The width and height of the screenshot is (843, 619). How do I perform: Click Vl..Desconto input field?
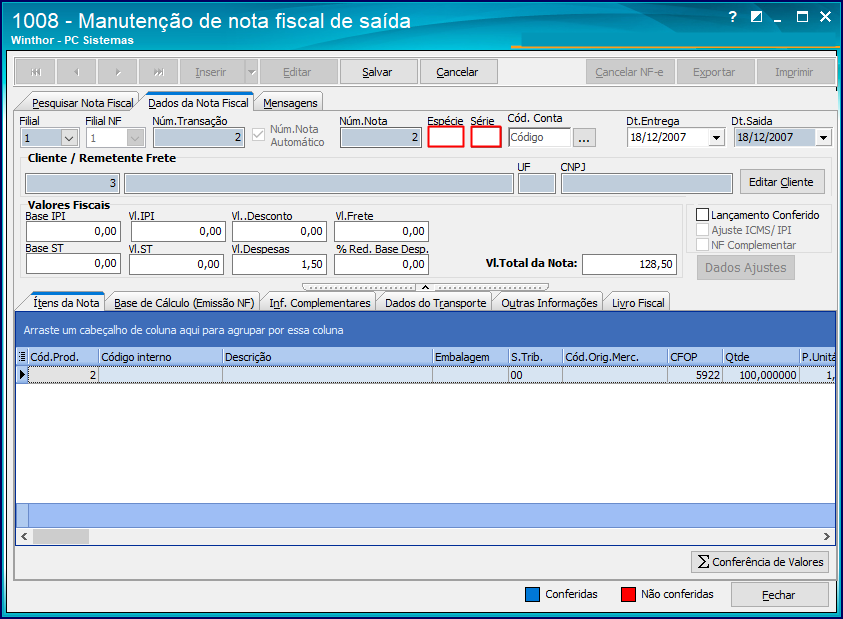279,231
